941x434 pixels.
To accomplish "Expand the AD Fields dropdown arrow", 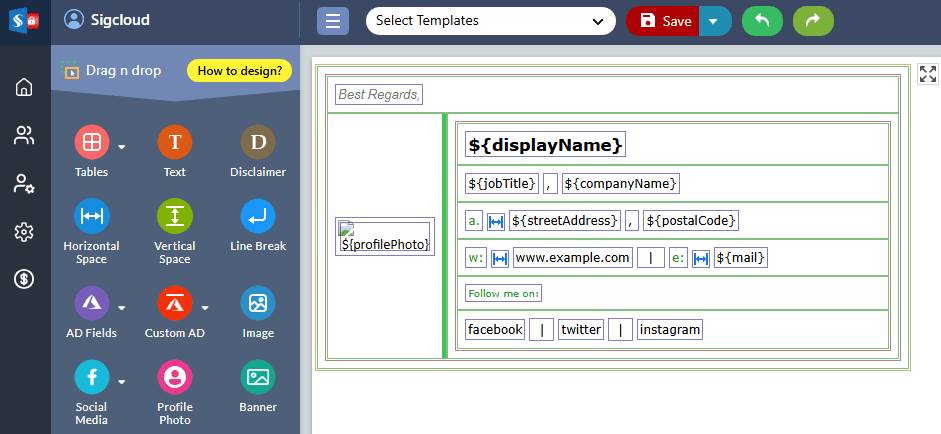I will coord(122,307).
